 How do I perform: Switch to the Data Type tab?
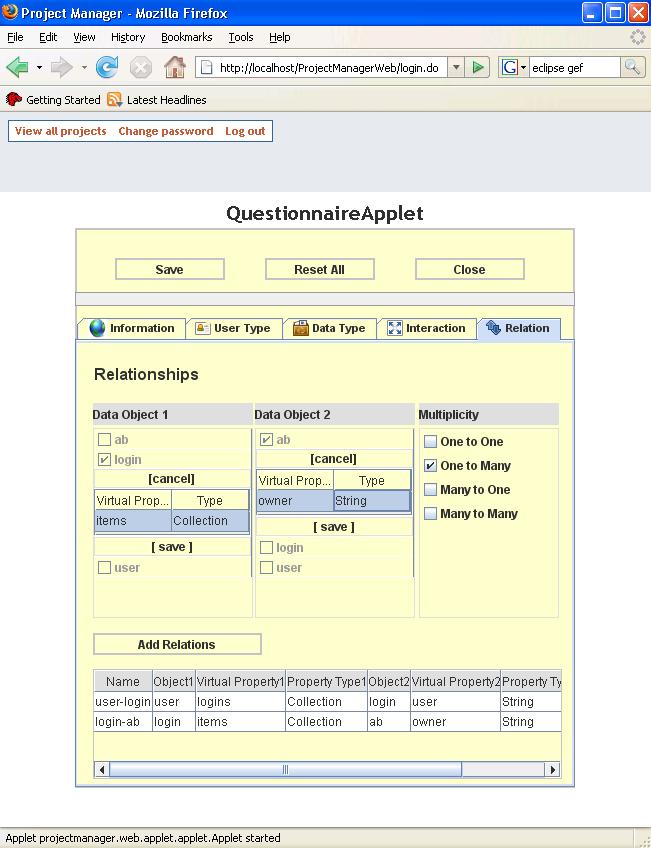329,328
